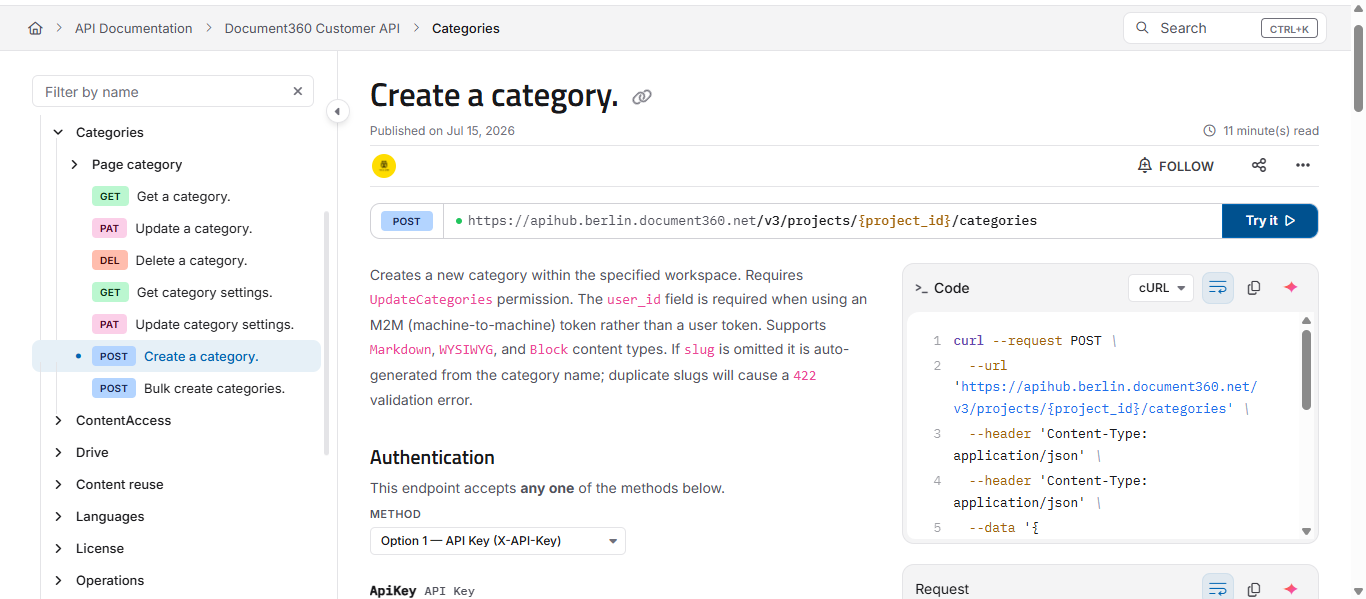Click the clock read-time icon
The height and width of the screenshot is (599, 1366).
[x=1210, y=131]
